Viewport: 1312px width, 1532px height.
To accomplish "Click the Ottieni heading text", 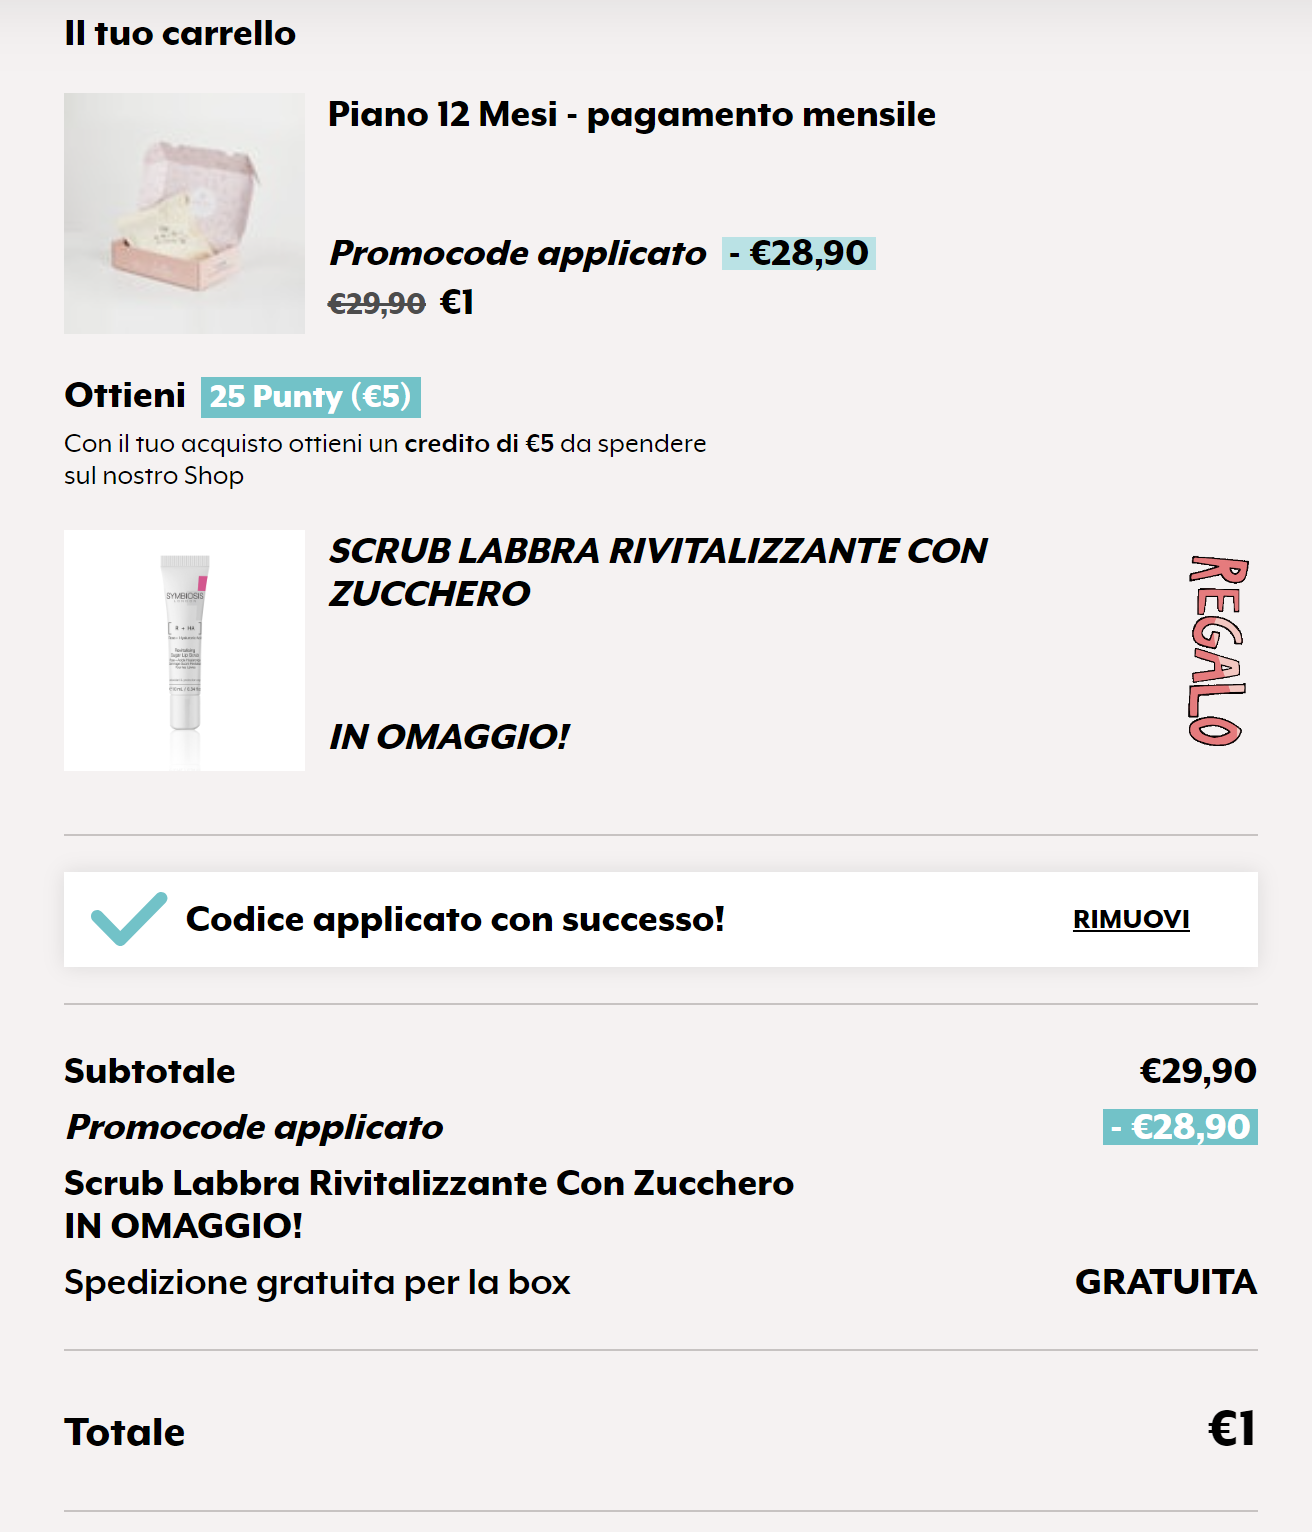I will [125, 395].
